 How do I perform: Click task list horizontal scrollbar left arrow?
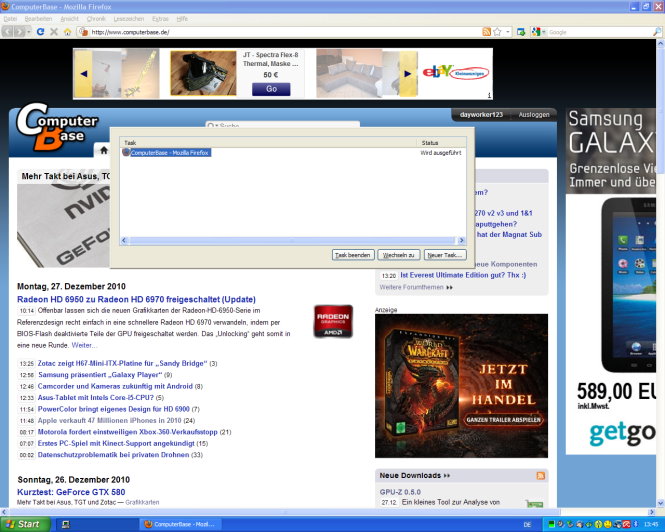(124, 241)
